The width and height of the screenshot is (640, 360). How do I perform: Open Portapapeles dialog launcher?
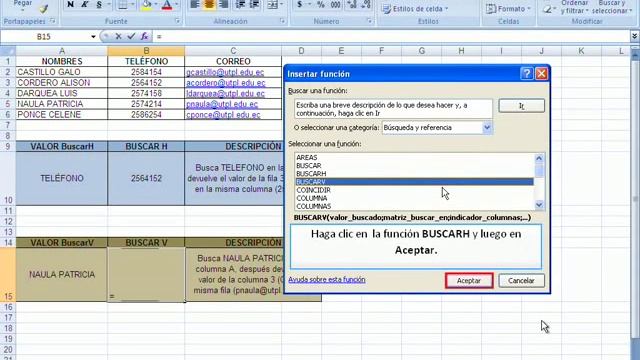click(x=52, y=21)
